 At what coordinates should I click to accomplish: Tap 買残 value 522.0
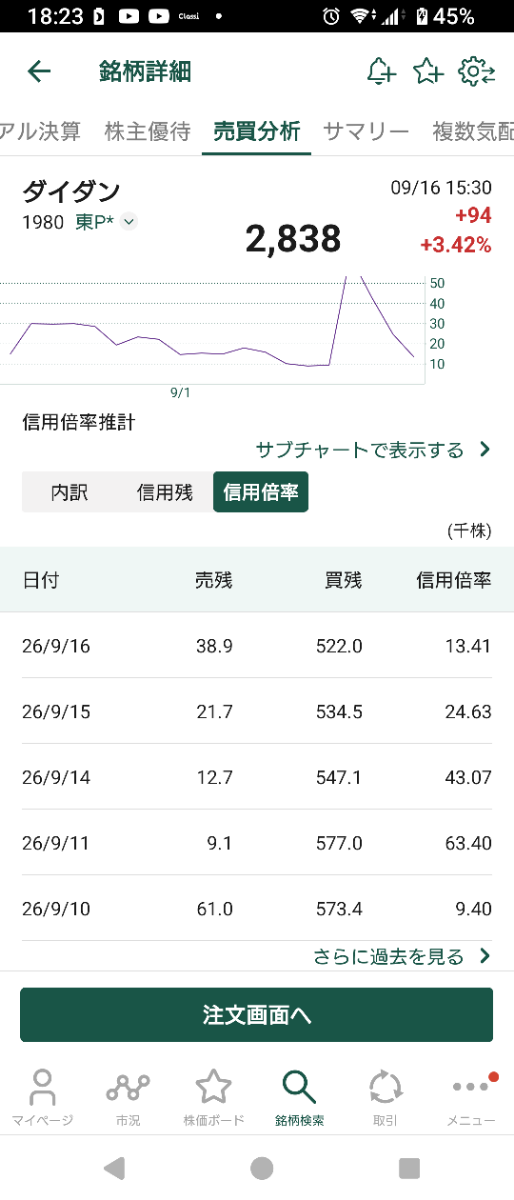click(339, 646)
